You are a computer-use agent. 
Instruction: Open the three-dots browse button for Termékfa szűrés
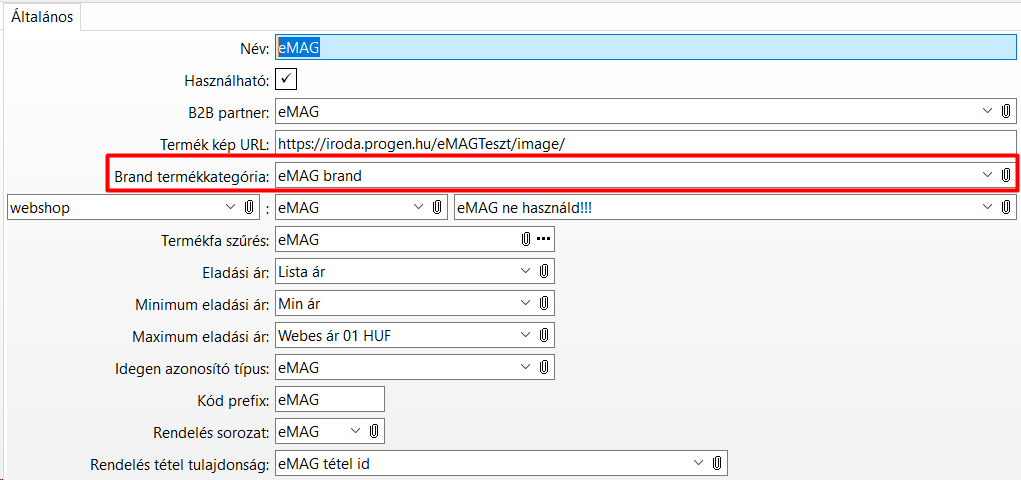(x=543, y=239)
